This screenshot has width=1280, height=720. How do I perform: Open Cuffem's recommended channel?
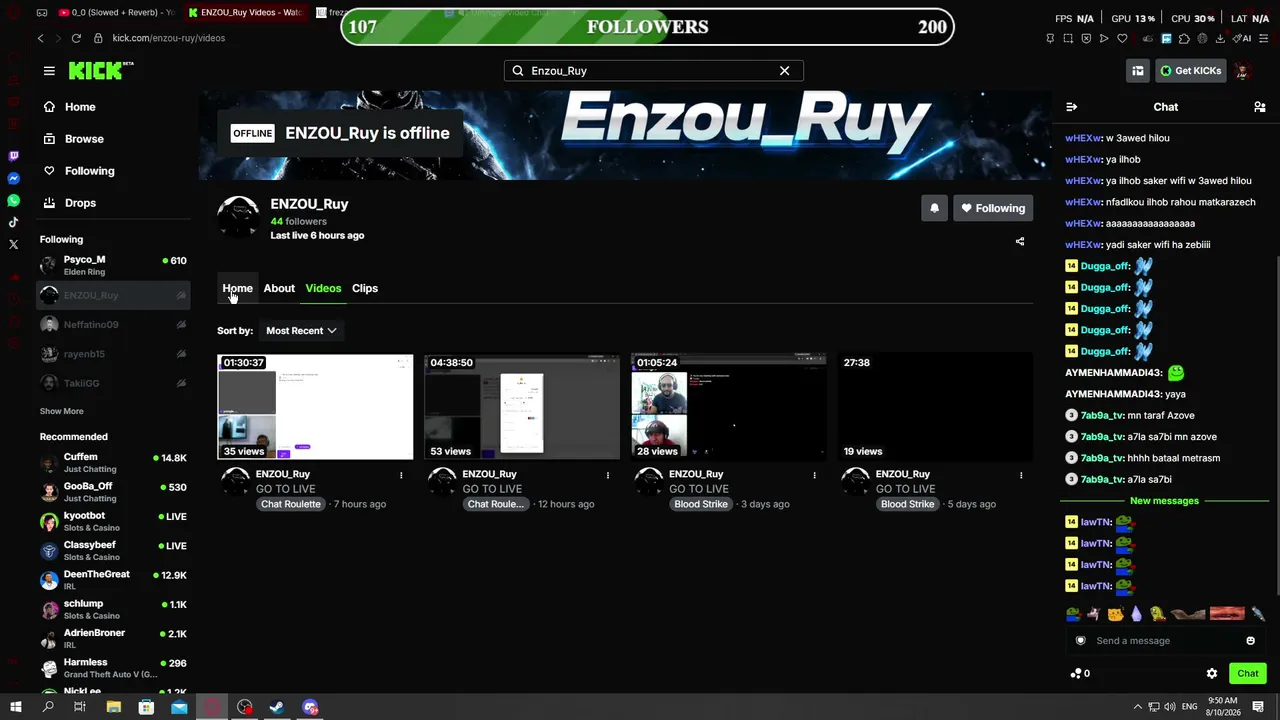tap(113, 463)
